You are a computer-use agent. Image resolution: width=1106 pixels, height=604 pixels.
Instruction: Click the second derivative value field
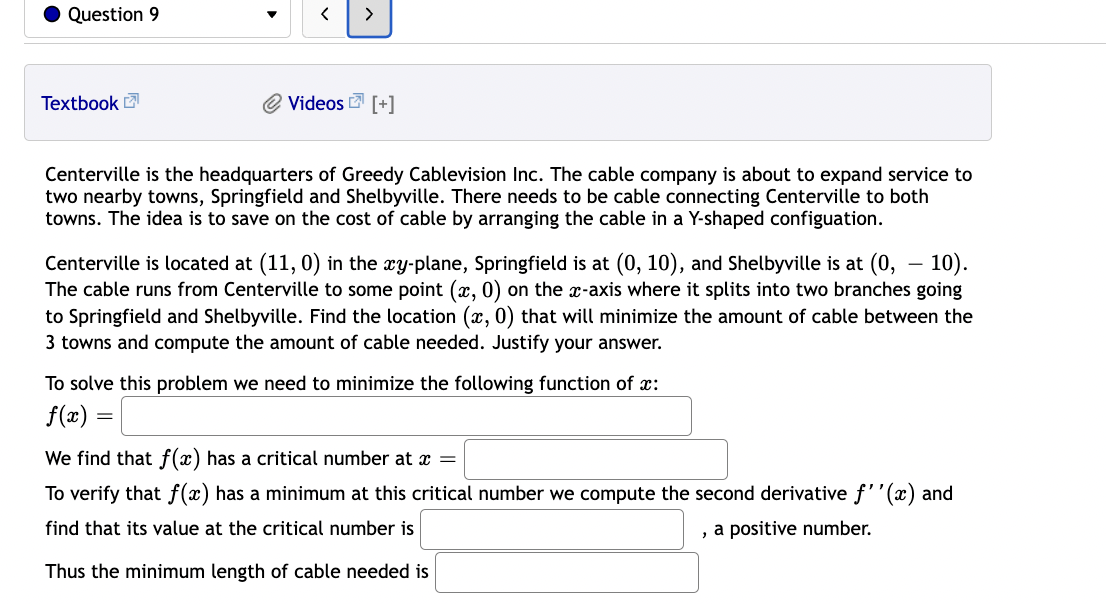551,529
